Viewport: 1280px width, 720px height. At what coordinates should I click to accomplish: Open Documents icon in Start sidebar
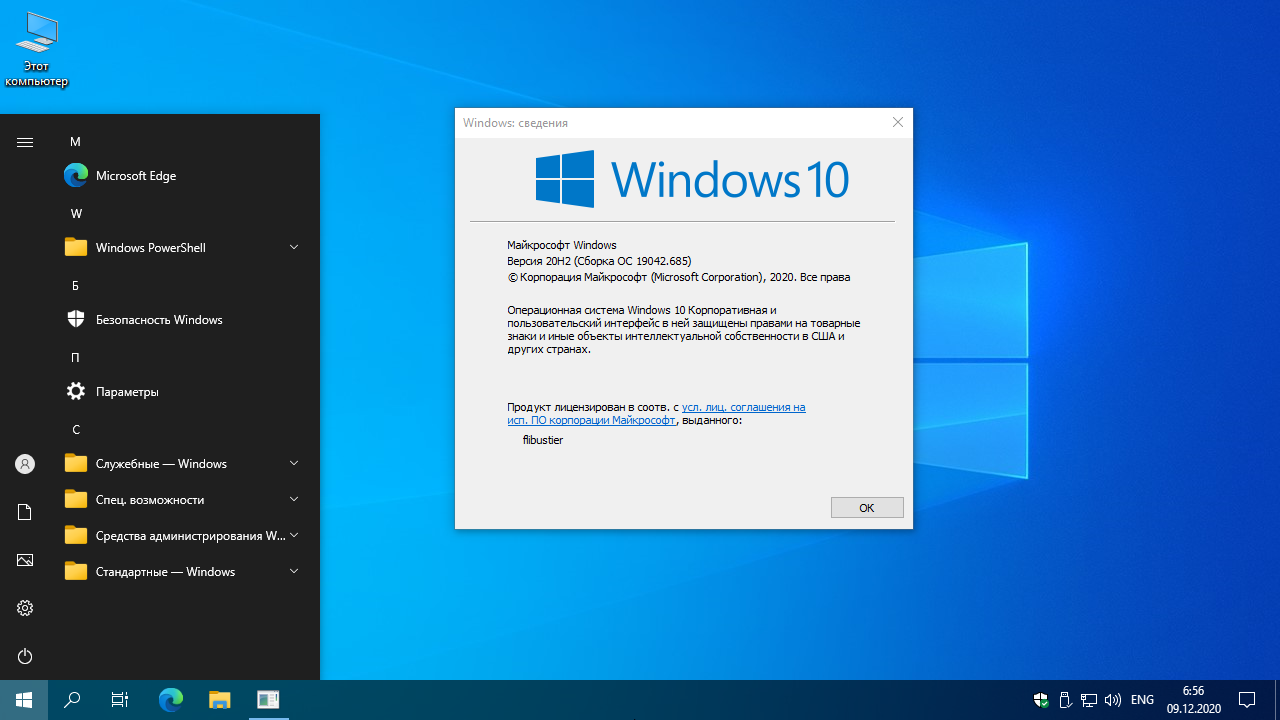point(25,512)
